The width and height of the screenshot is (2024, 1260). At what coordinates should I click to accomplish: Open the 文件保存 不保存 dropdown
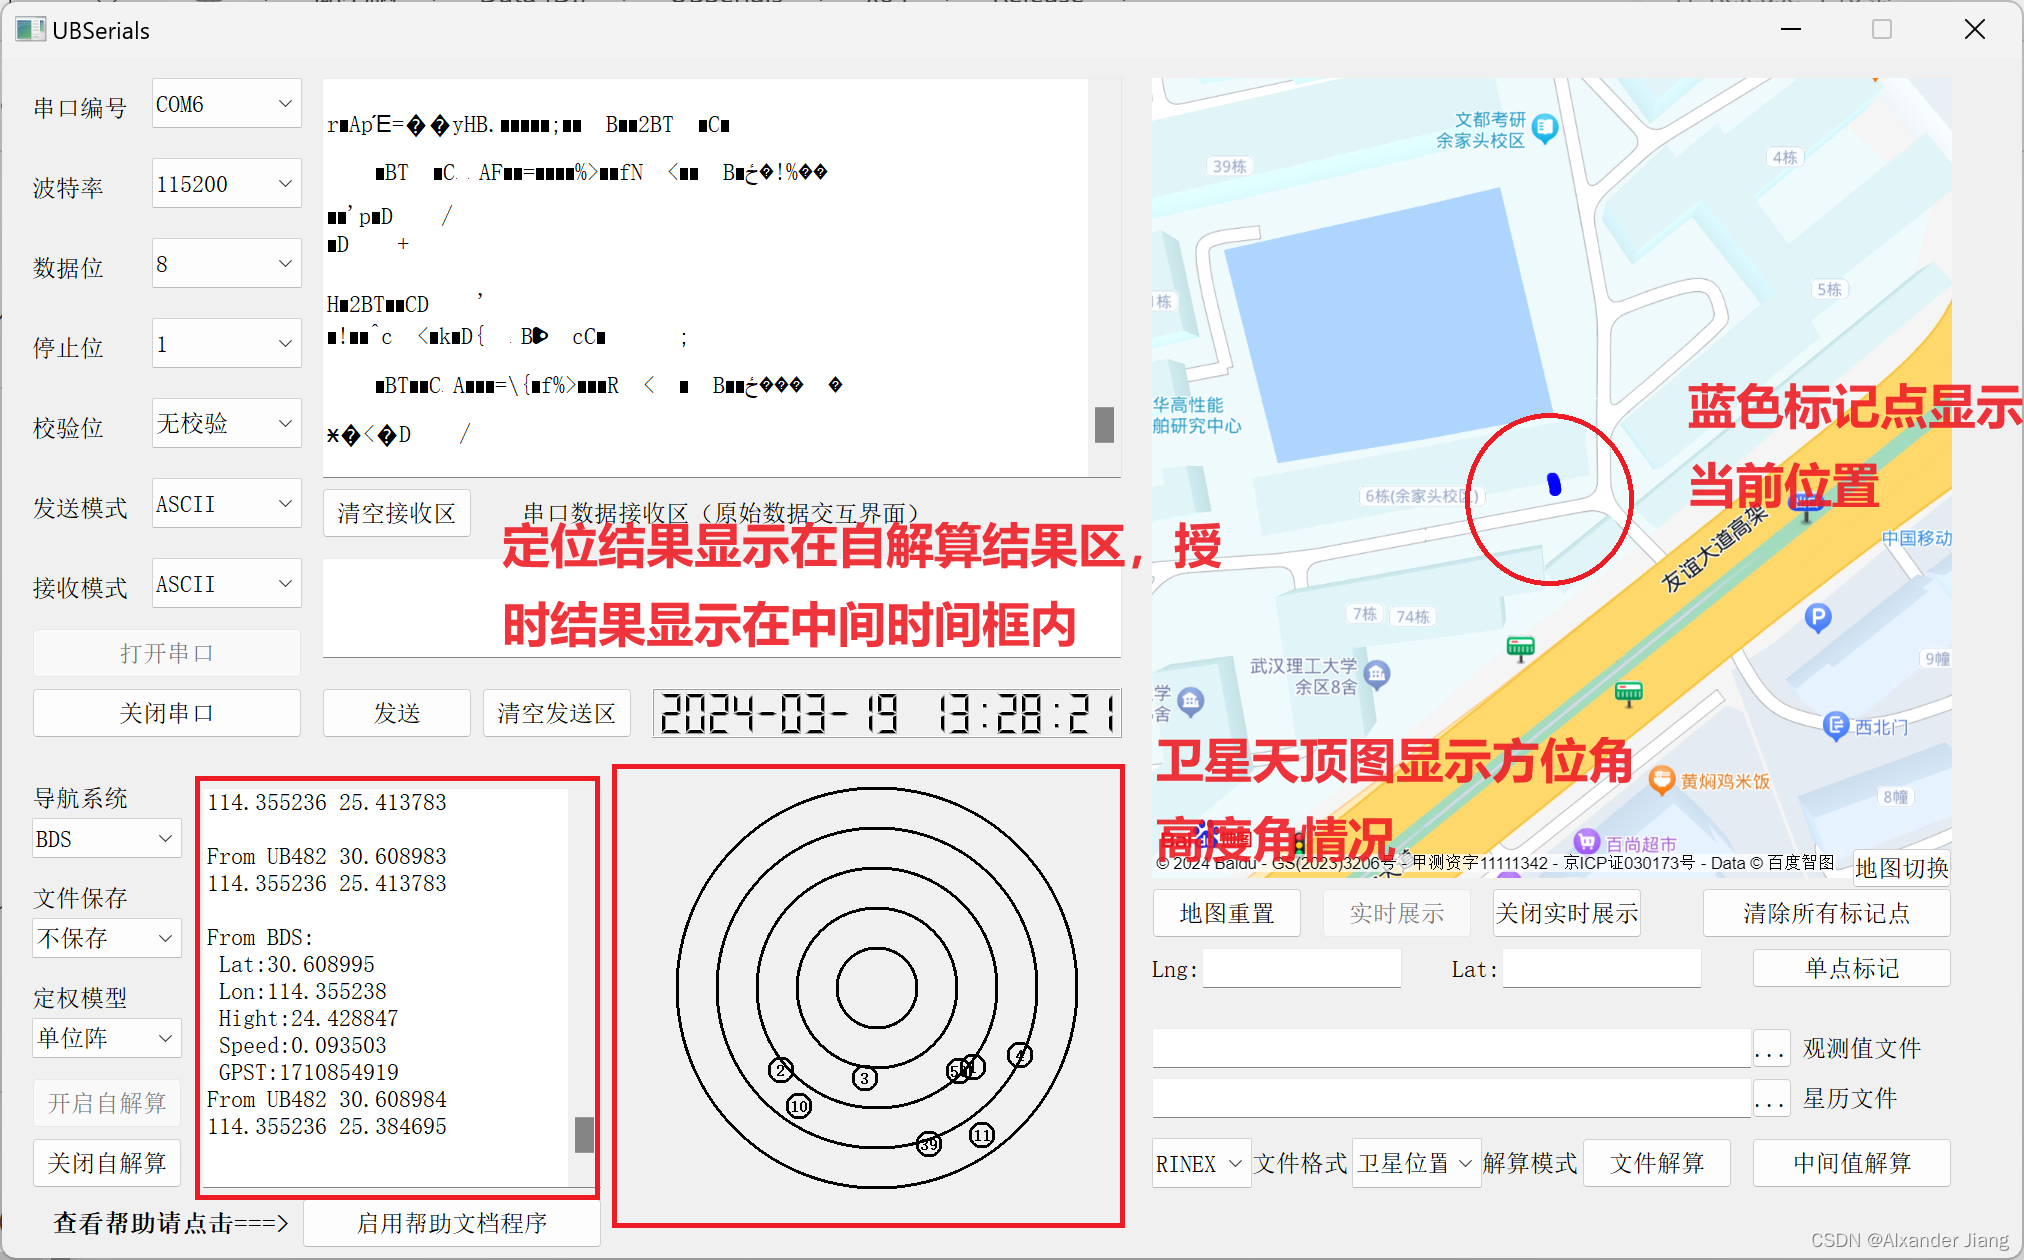107,938
